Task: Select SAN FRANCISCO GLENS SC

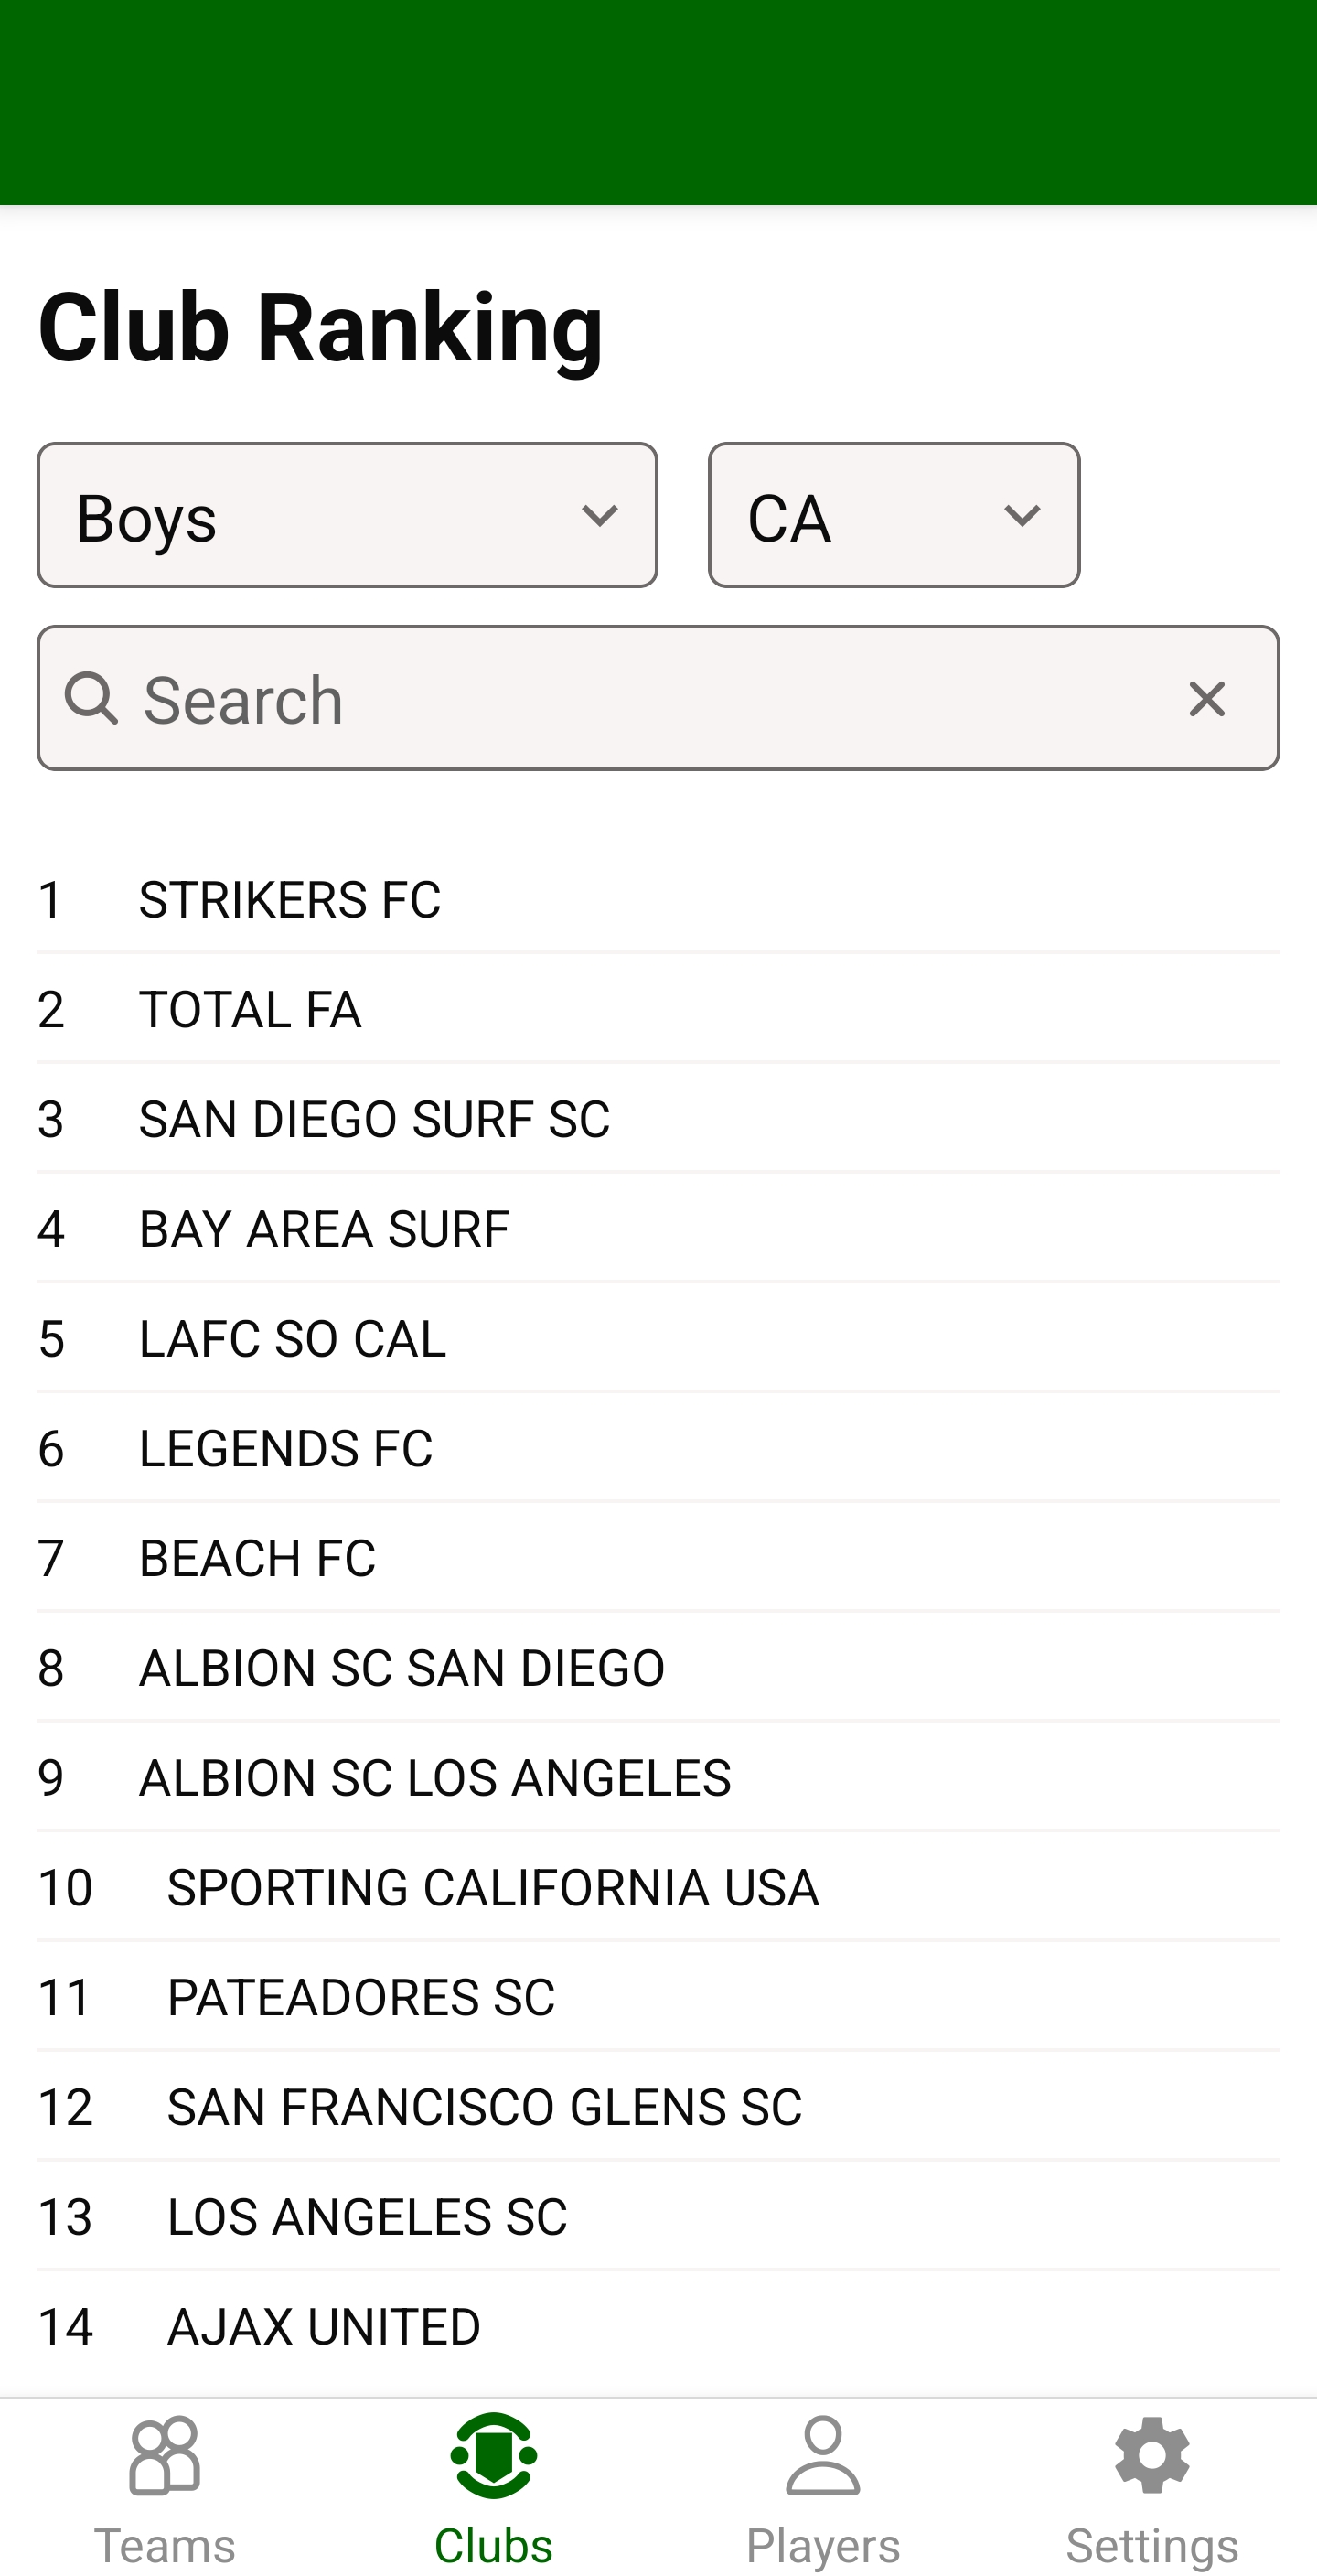Action: (484, 2107)
